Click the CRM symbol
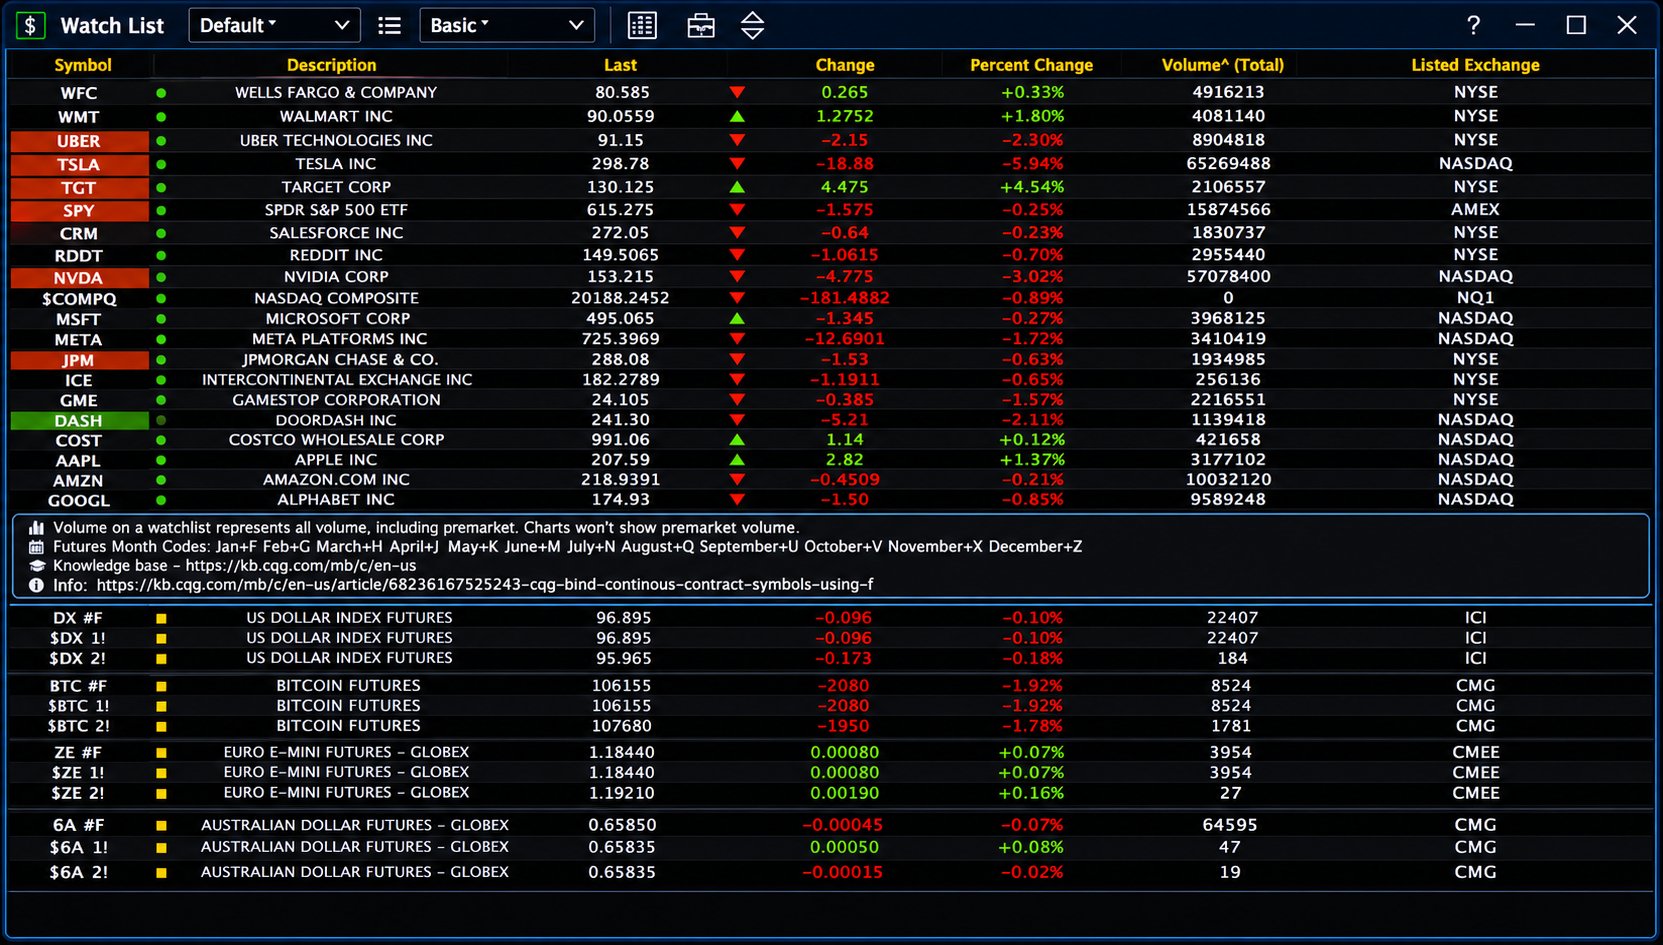This screenshot has width=1663, height=945. pyautogui.click(x=79, y=234)
